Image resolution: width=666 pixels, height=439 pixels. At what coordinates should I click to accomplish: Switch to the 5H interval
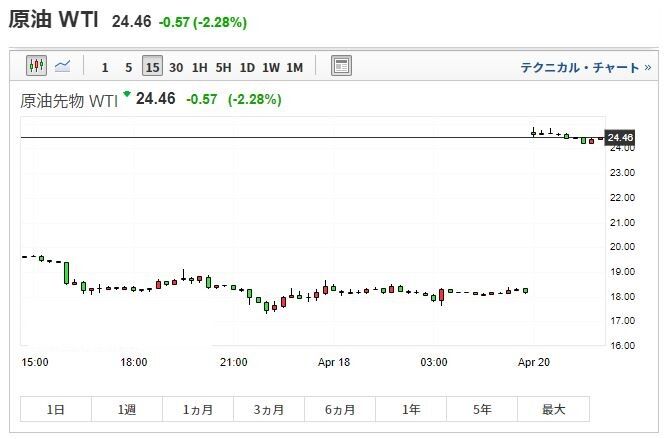tap(223, 67)
